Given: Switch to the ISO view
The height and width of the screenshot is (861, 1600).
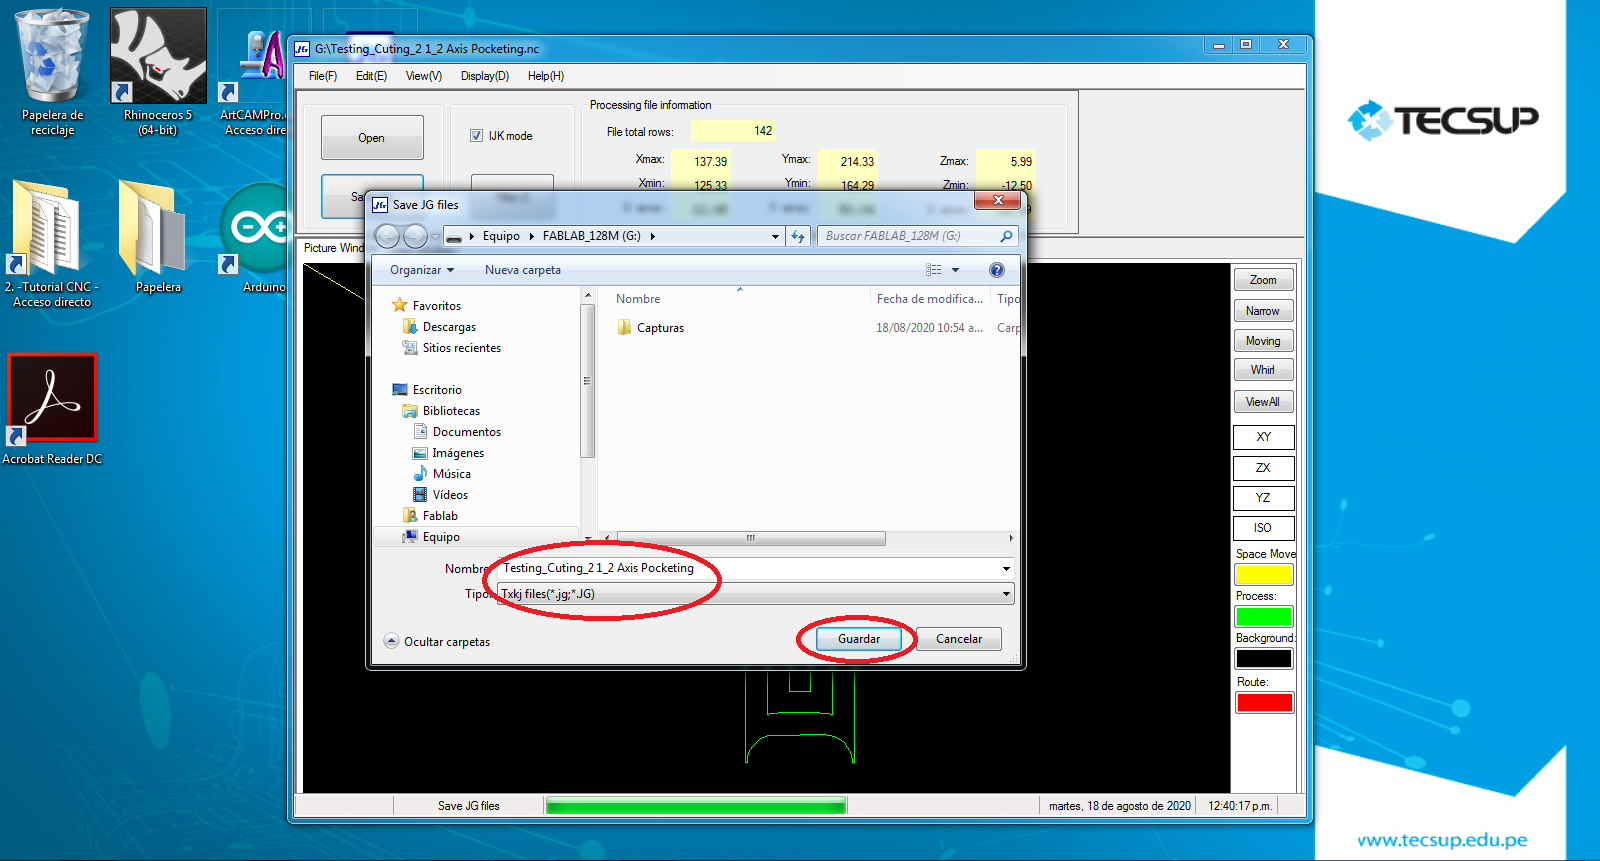Looking at the screenshot, I should pyautogui.click(x=1264, y=528).
